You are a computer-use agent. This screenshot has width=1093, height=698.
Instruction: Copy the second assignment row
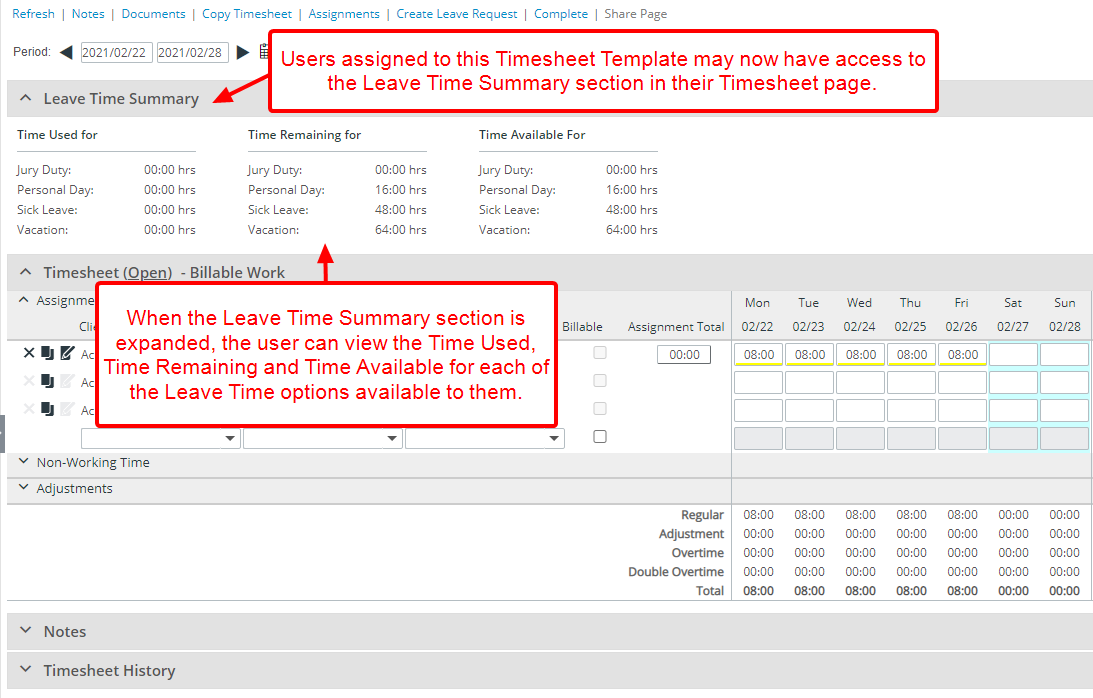click(47, 381)
